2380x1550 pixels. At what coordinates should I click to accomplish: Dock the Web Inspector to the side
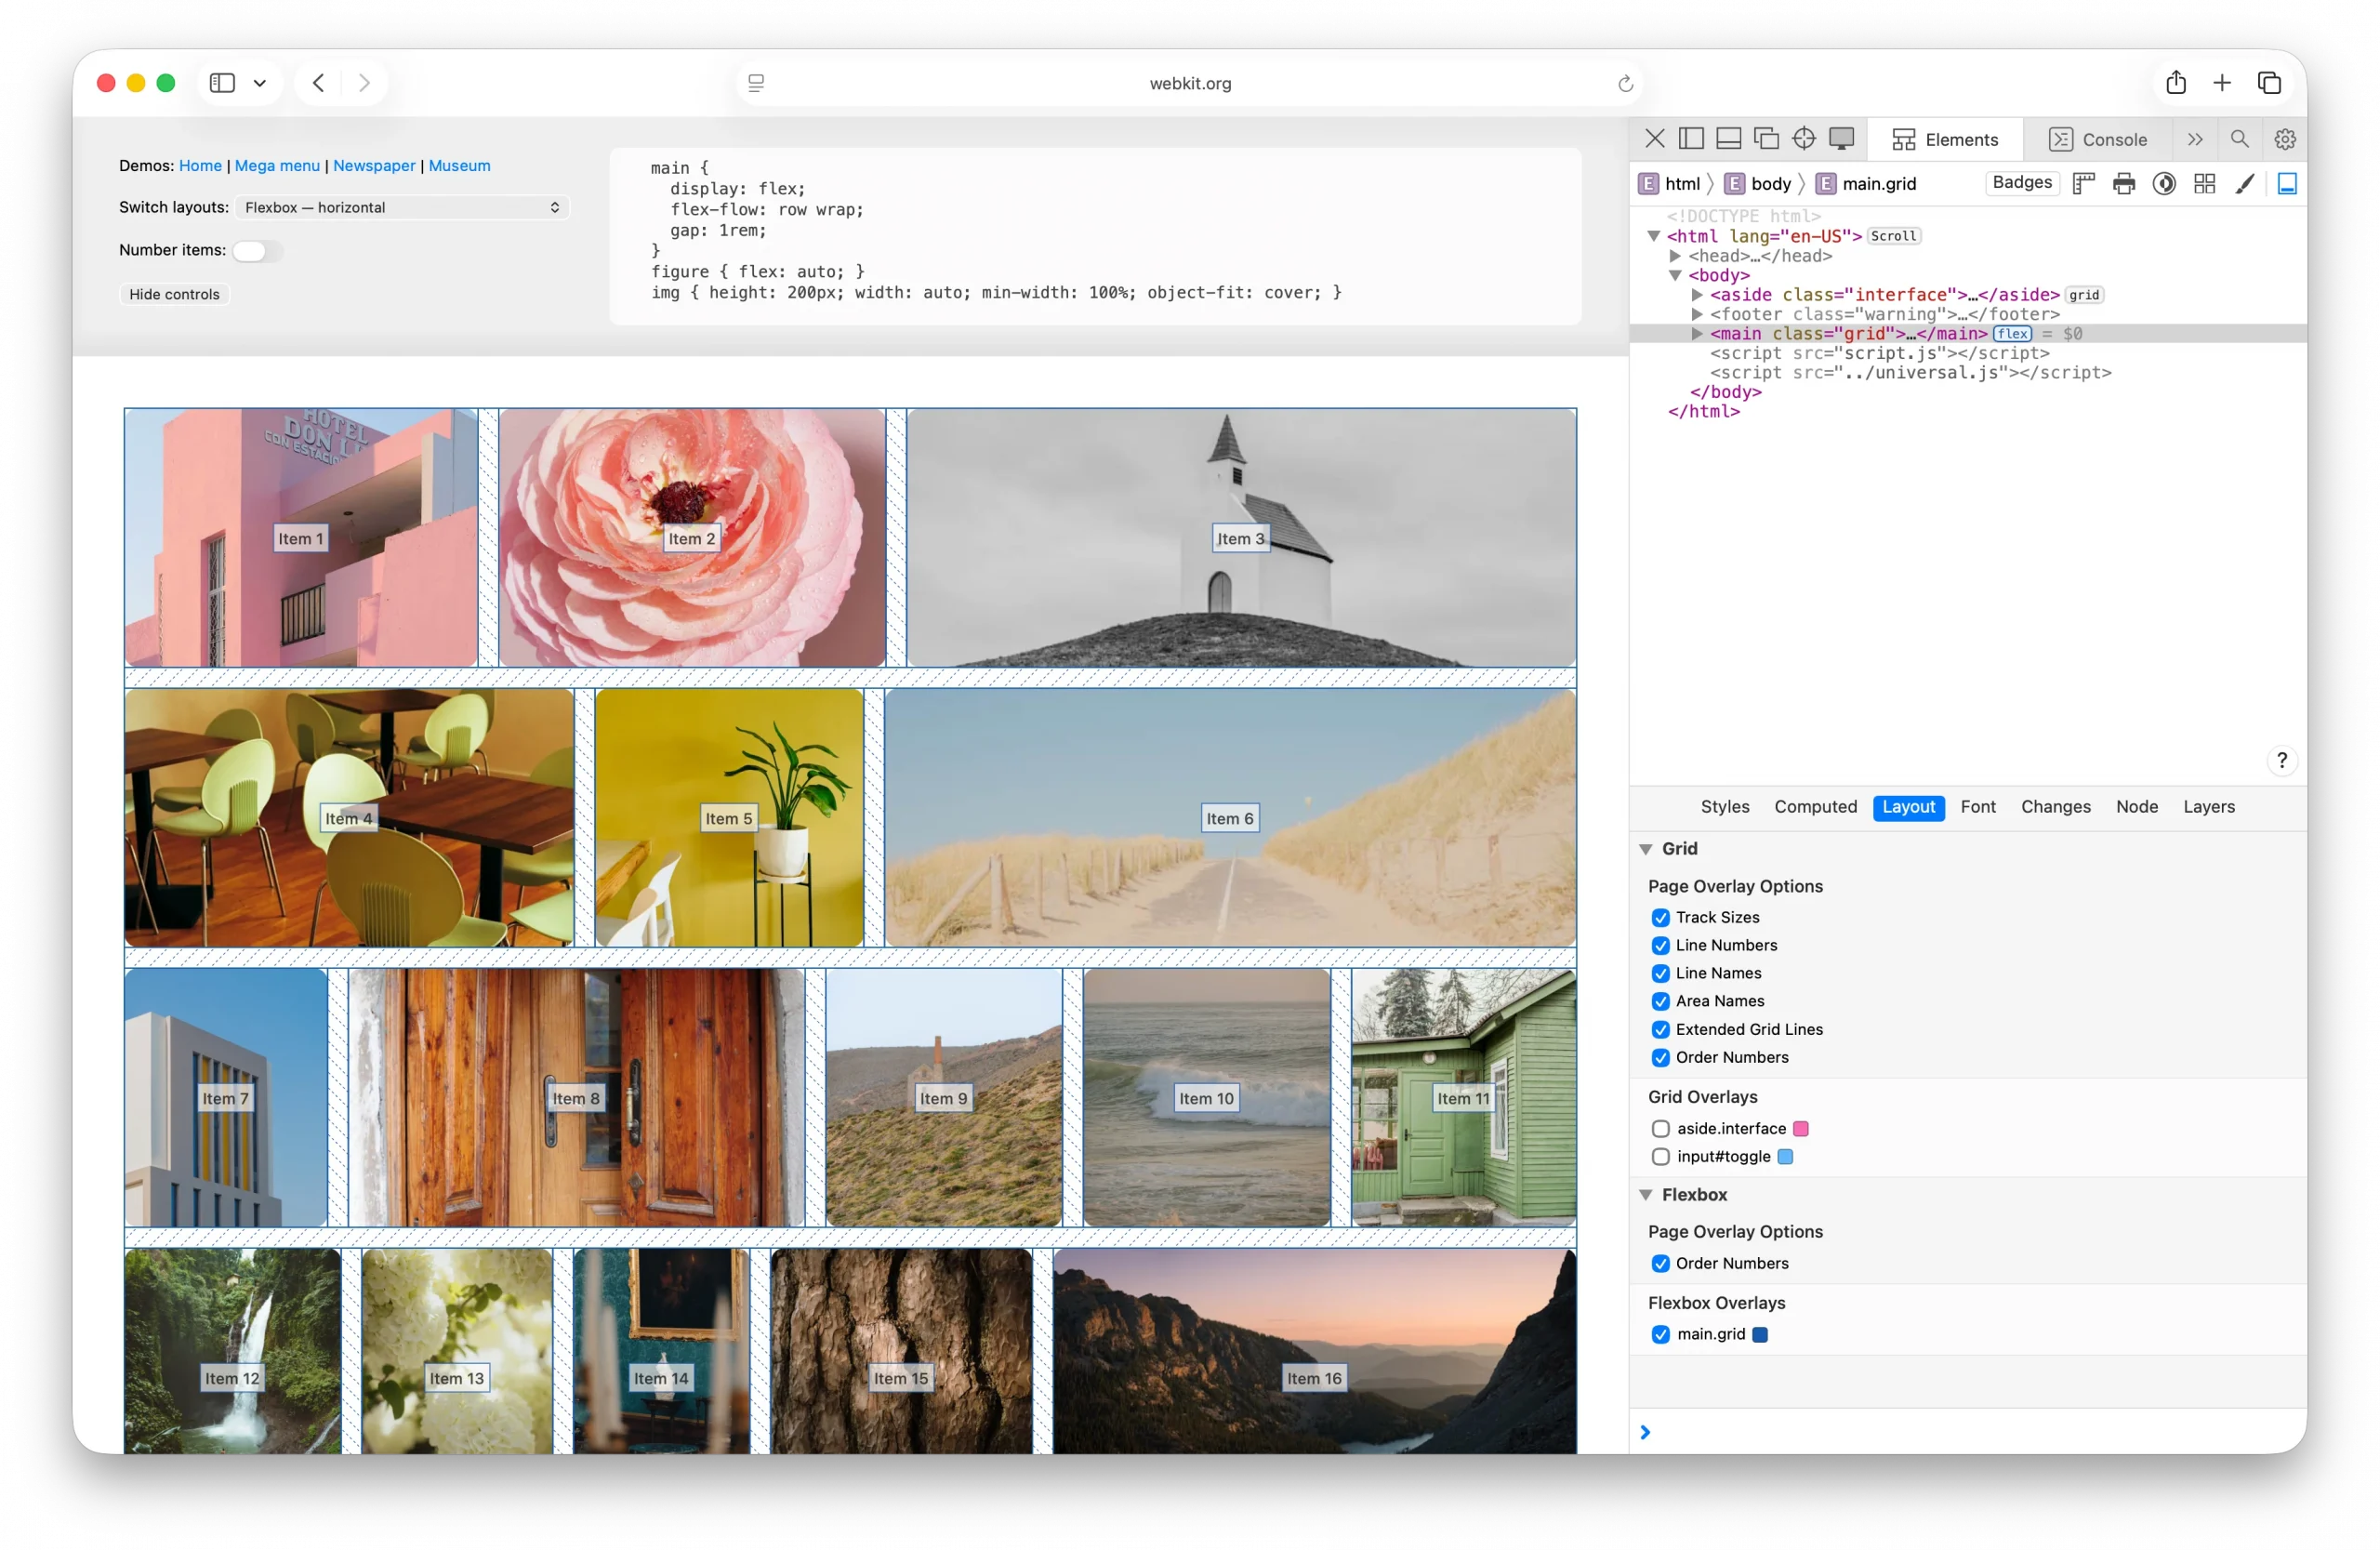(x=1690, y=139)
